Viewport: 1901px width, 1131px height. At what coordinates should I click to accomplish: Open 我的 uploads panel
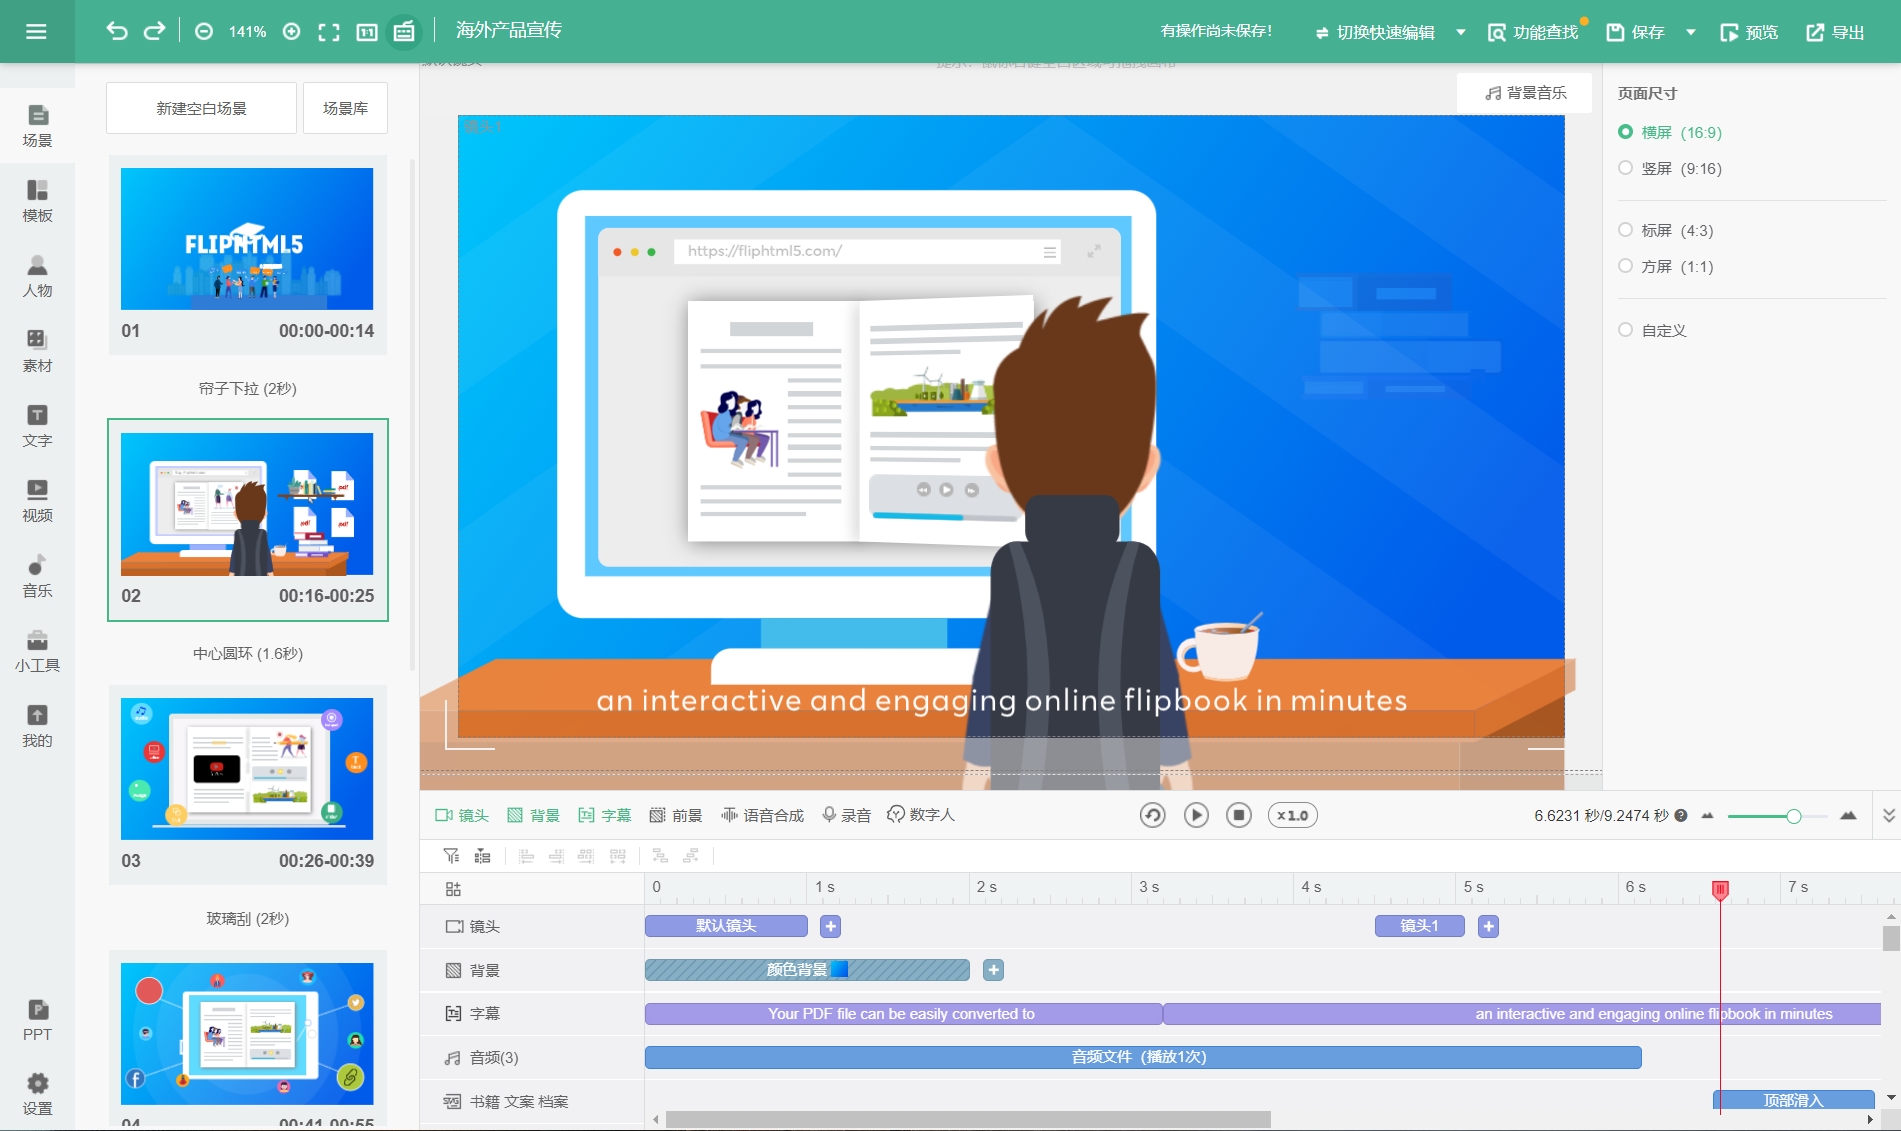click(x=37, y=726)
